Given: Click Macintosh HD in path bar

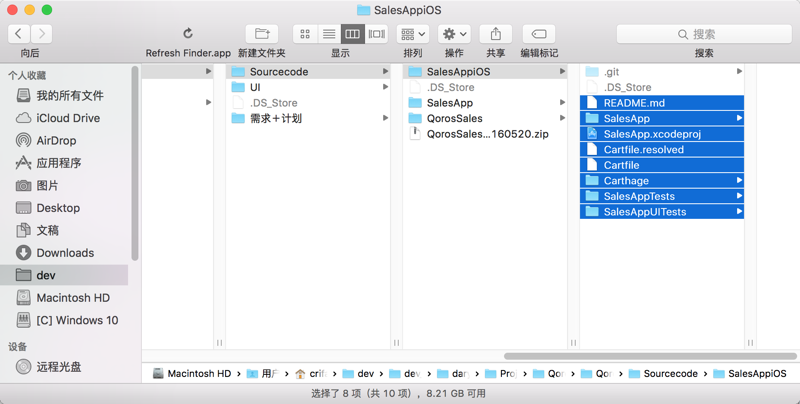Looking at the screenshot, I should tap(192, 373).
